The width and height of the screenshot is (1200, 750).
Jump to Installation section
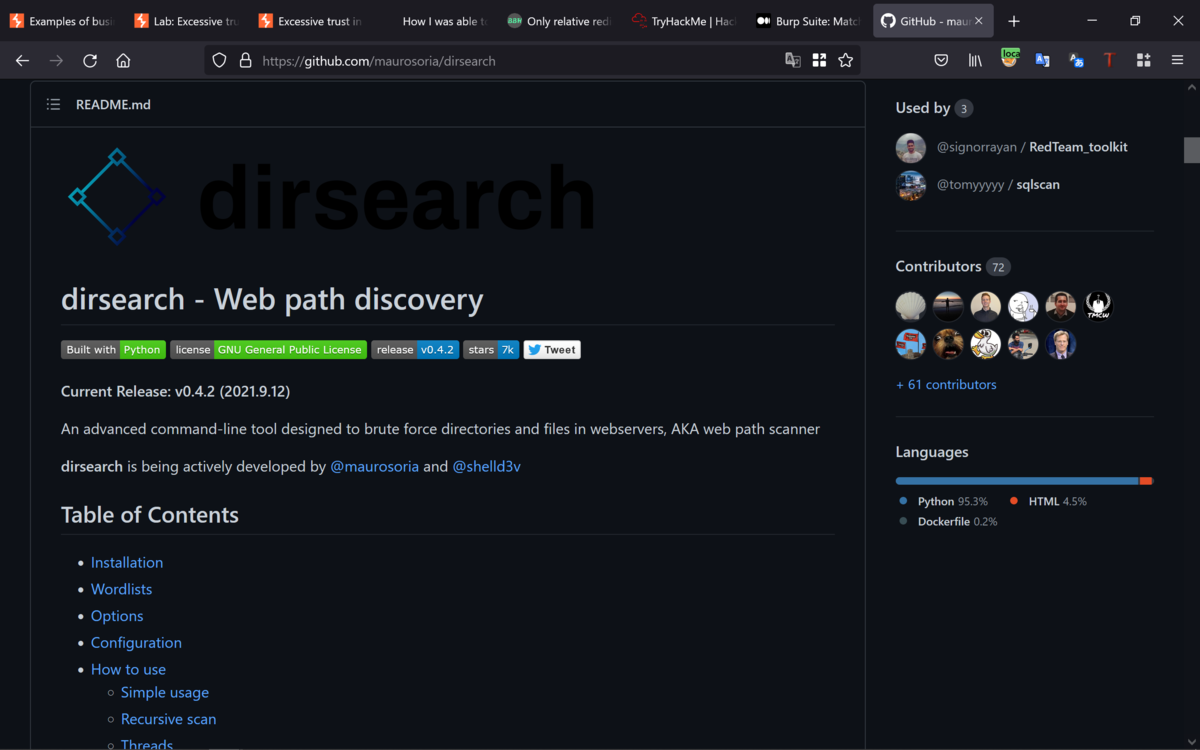[x=127, y=563]
